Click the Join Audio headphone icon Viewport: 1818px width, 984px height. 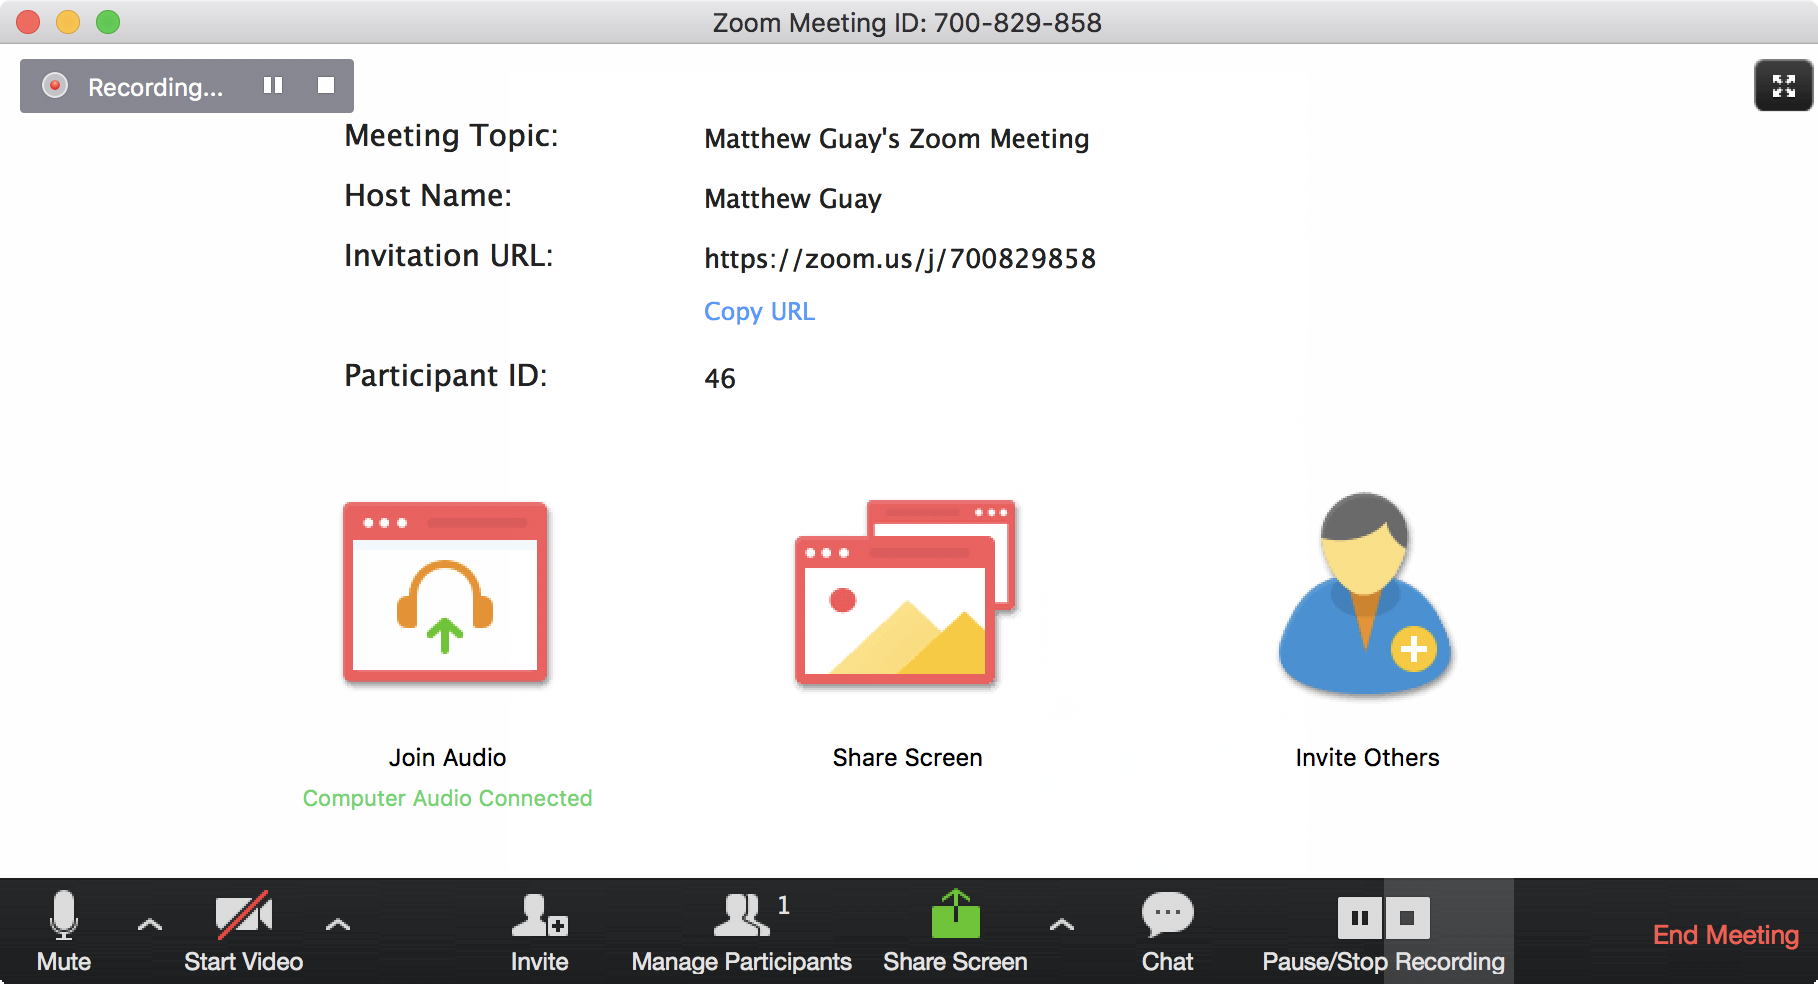[445, 594]
